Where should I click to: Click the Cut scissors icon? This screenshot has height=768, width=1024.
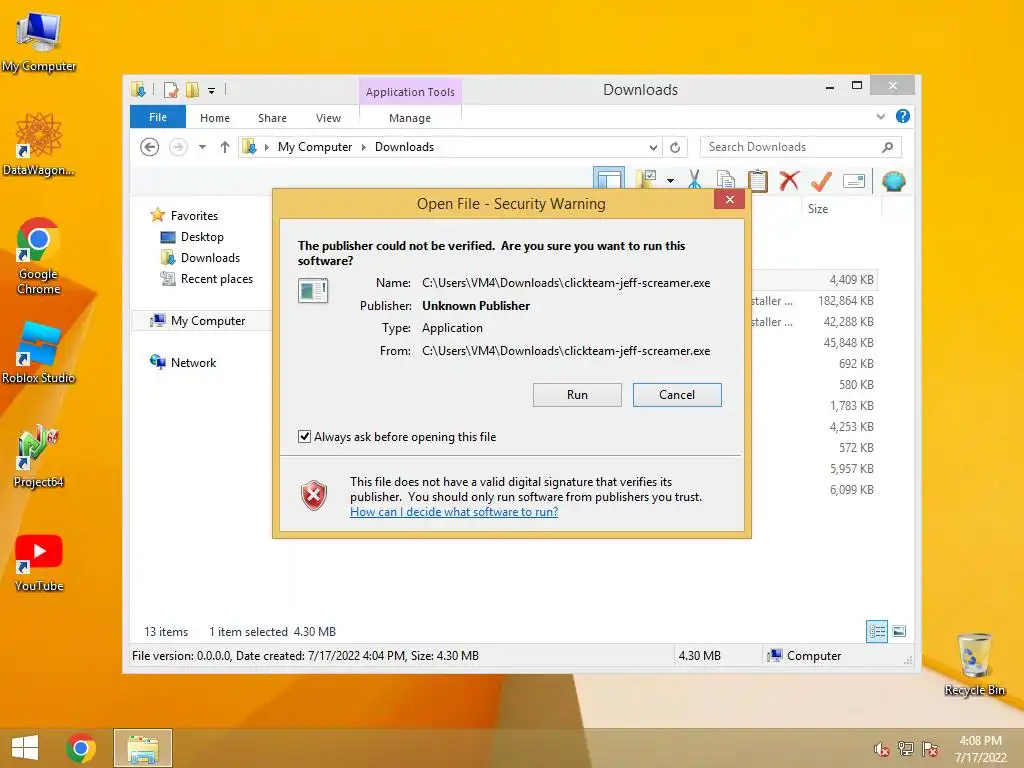(x=694, y=180)
